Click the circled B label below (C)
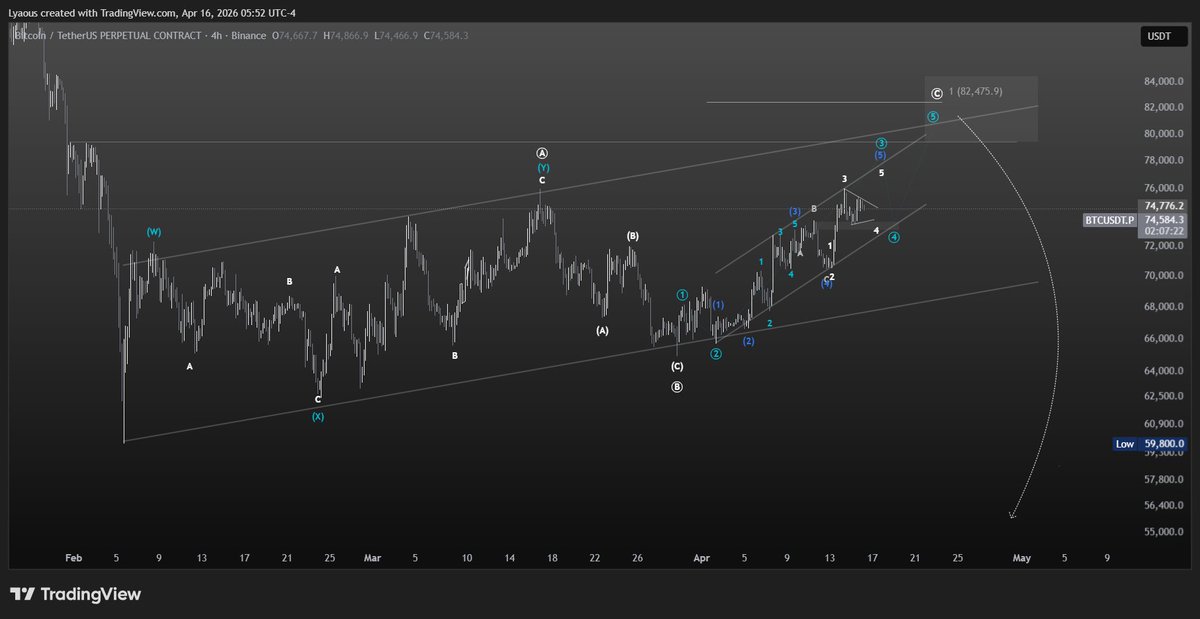Image resolution: width=1200 pixels, height=619 pixels. pyautogui.click(x=677, y=386)
